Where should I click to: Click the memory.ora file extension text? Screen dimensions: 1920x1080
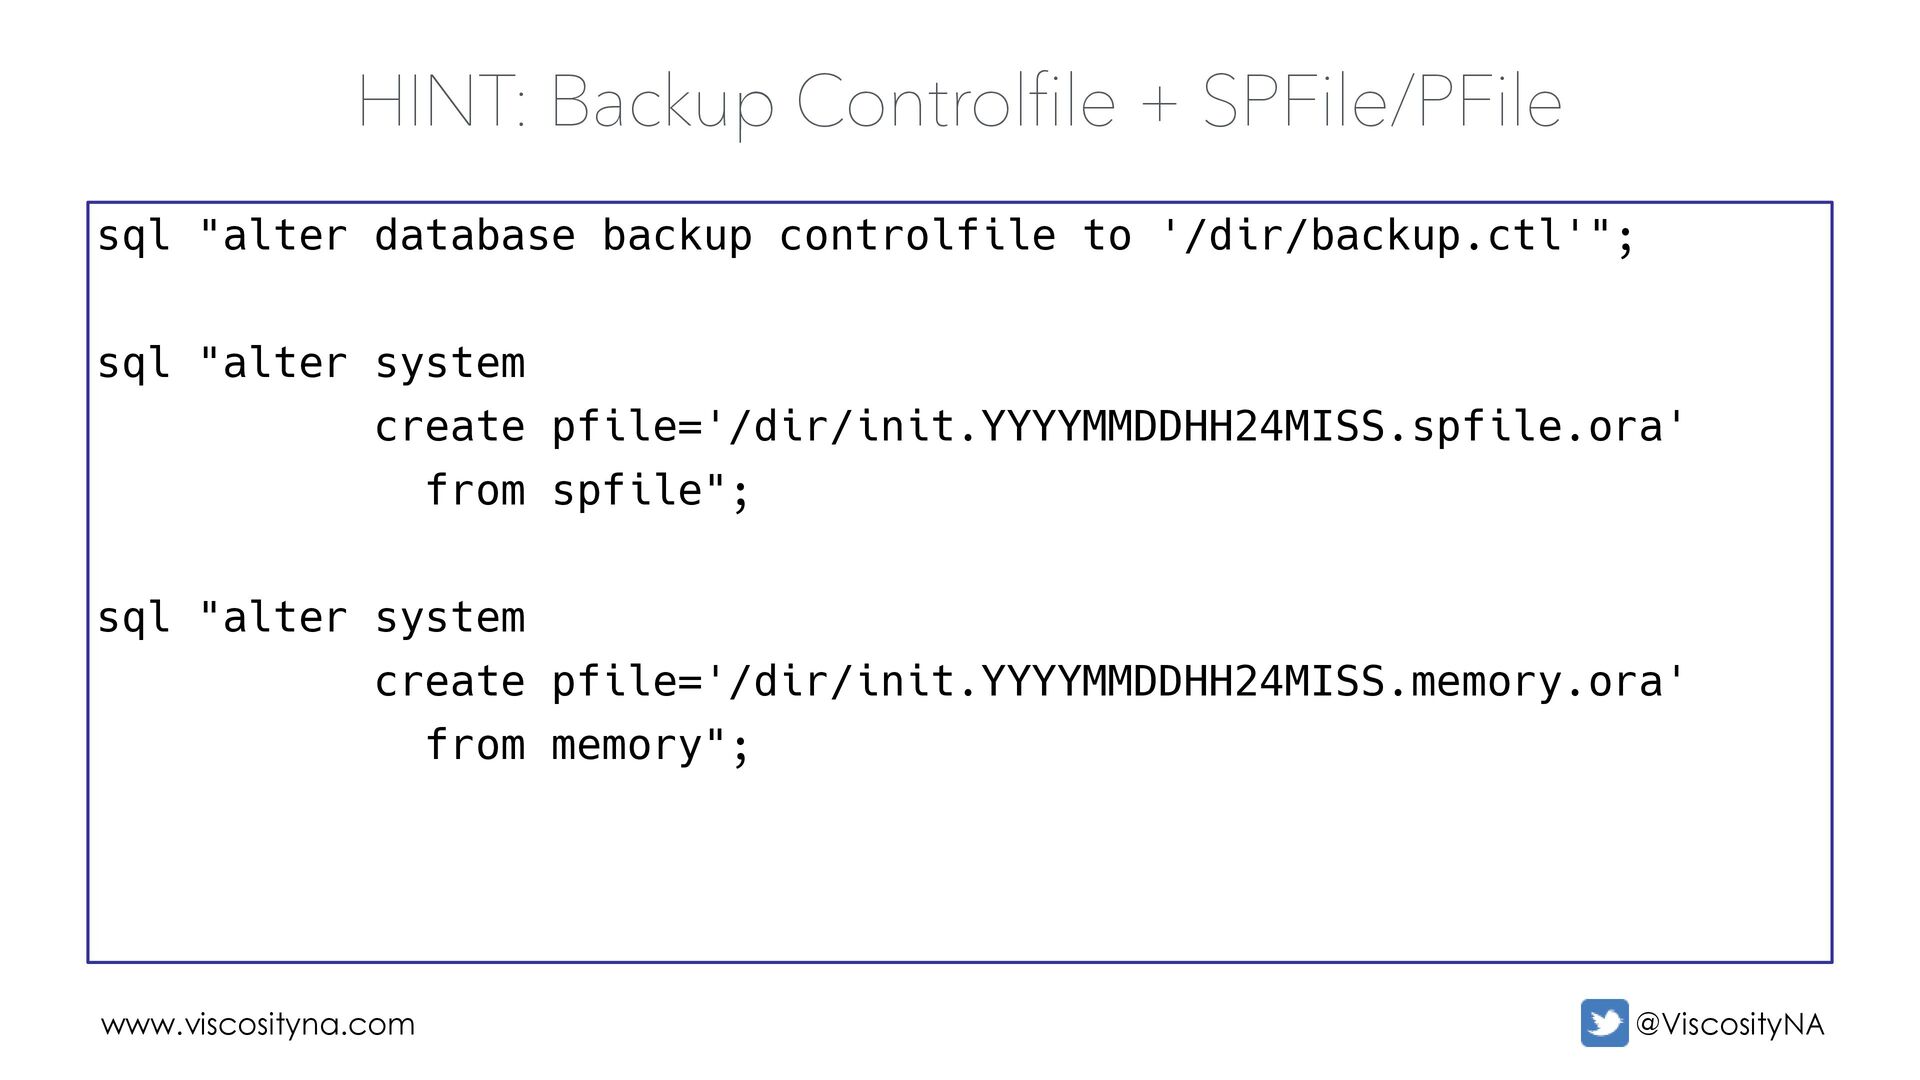point(1537,682)
